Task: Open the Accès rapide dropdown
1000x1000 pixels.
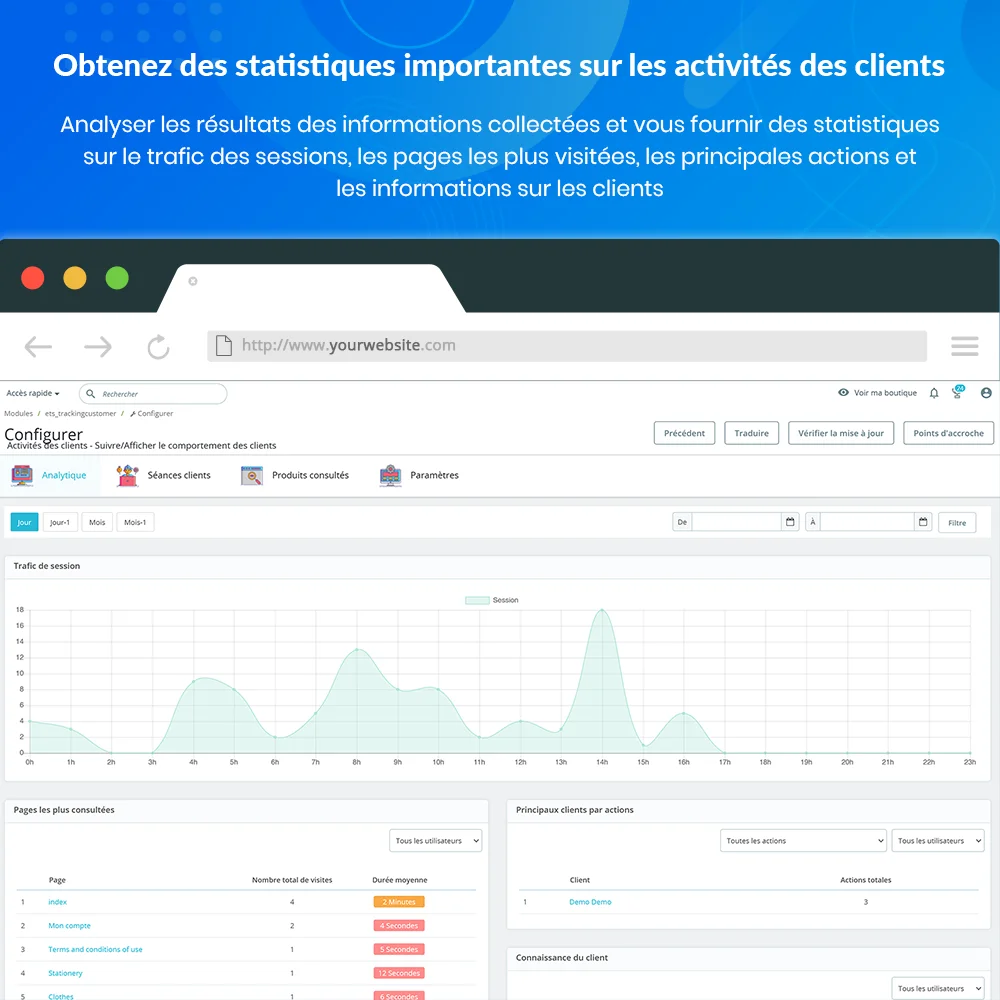Action: 33,393
